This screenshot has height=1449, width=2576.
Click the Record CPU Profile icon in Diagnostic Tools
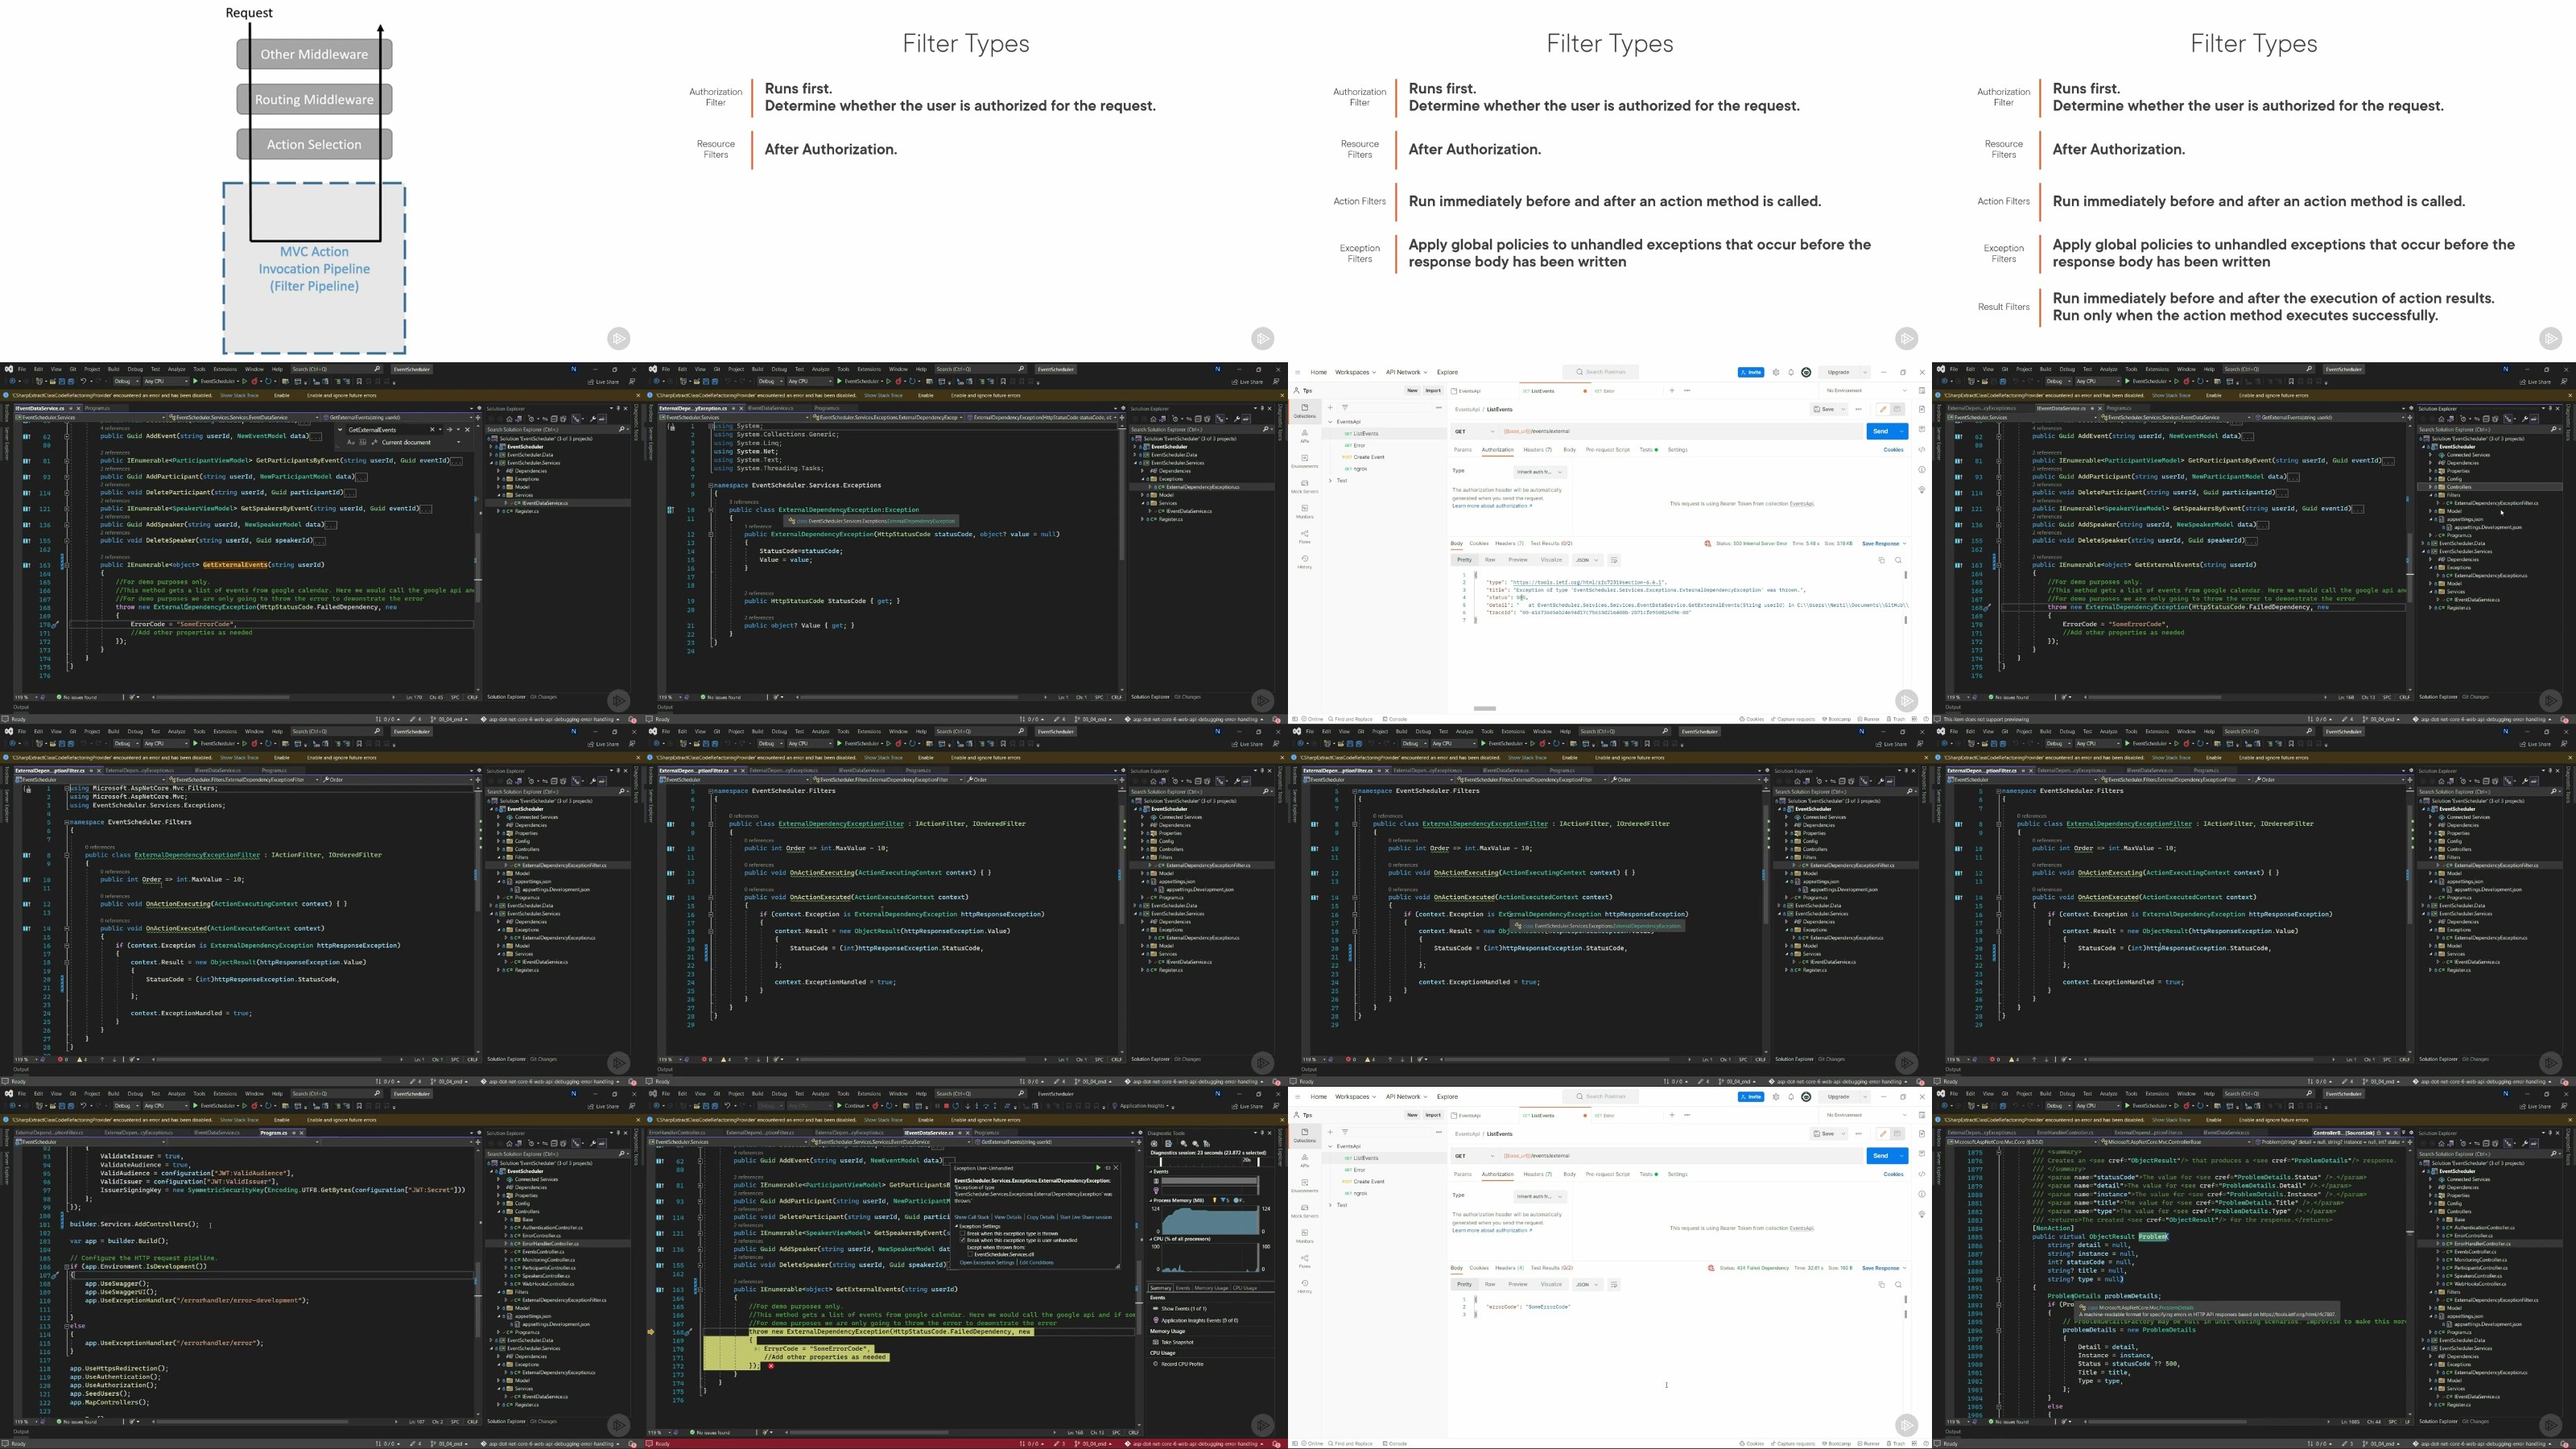[1156, 1364]
